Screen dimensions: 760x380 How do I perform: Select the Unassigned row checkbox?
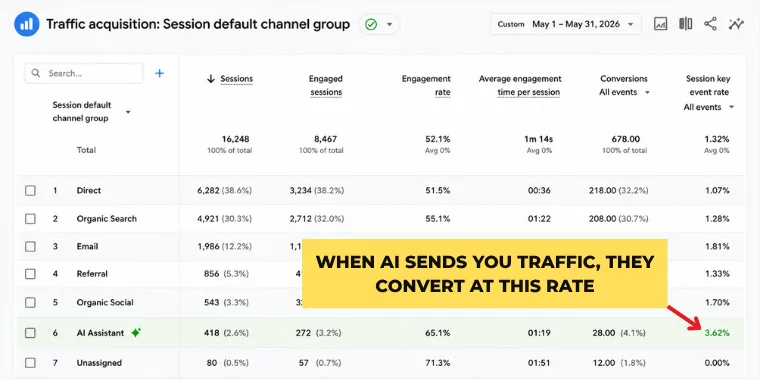point(30,363)
